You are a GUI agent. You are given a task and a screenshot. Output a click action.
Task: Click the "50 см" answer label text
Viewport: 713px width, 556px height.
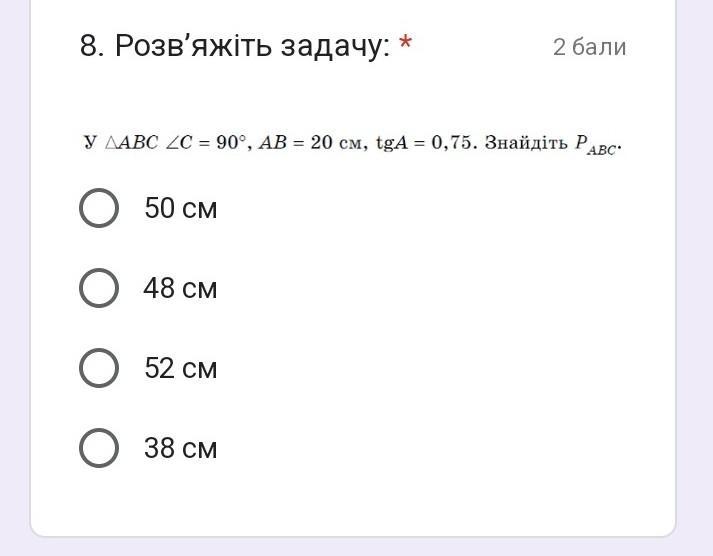pyautogui.click(x=181, y=208)
